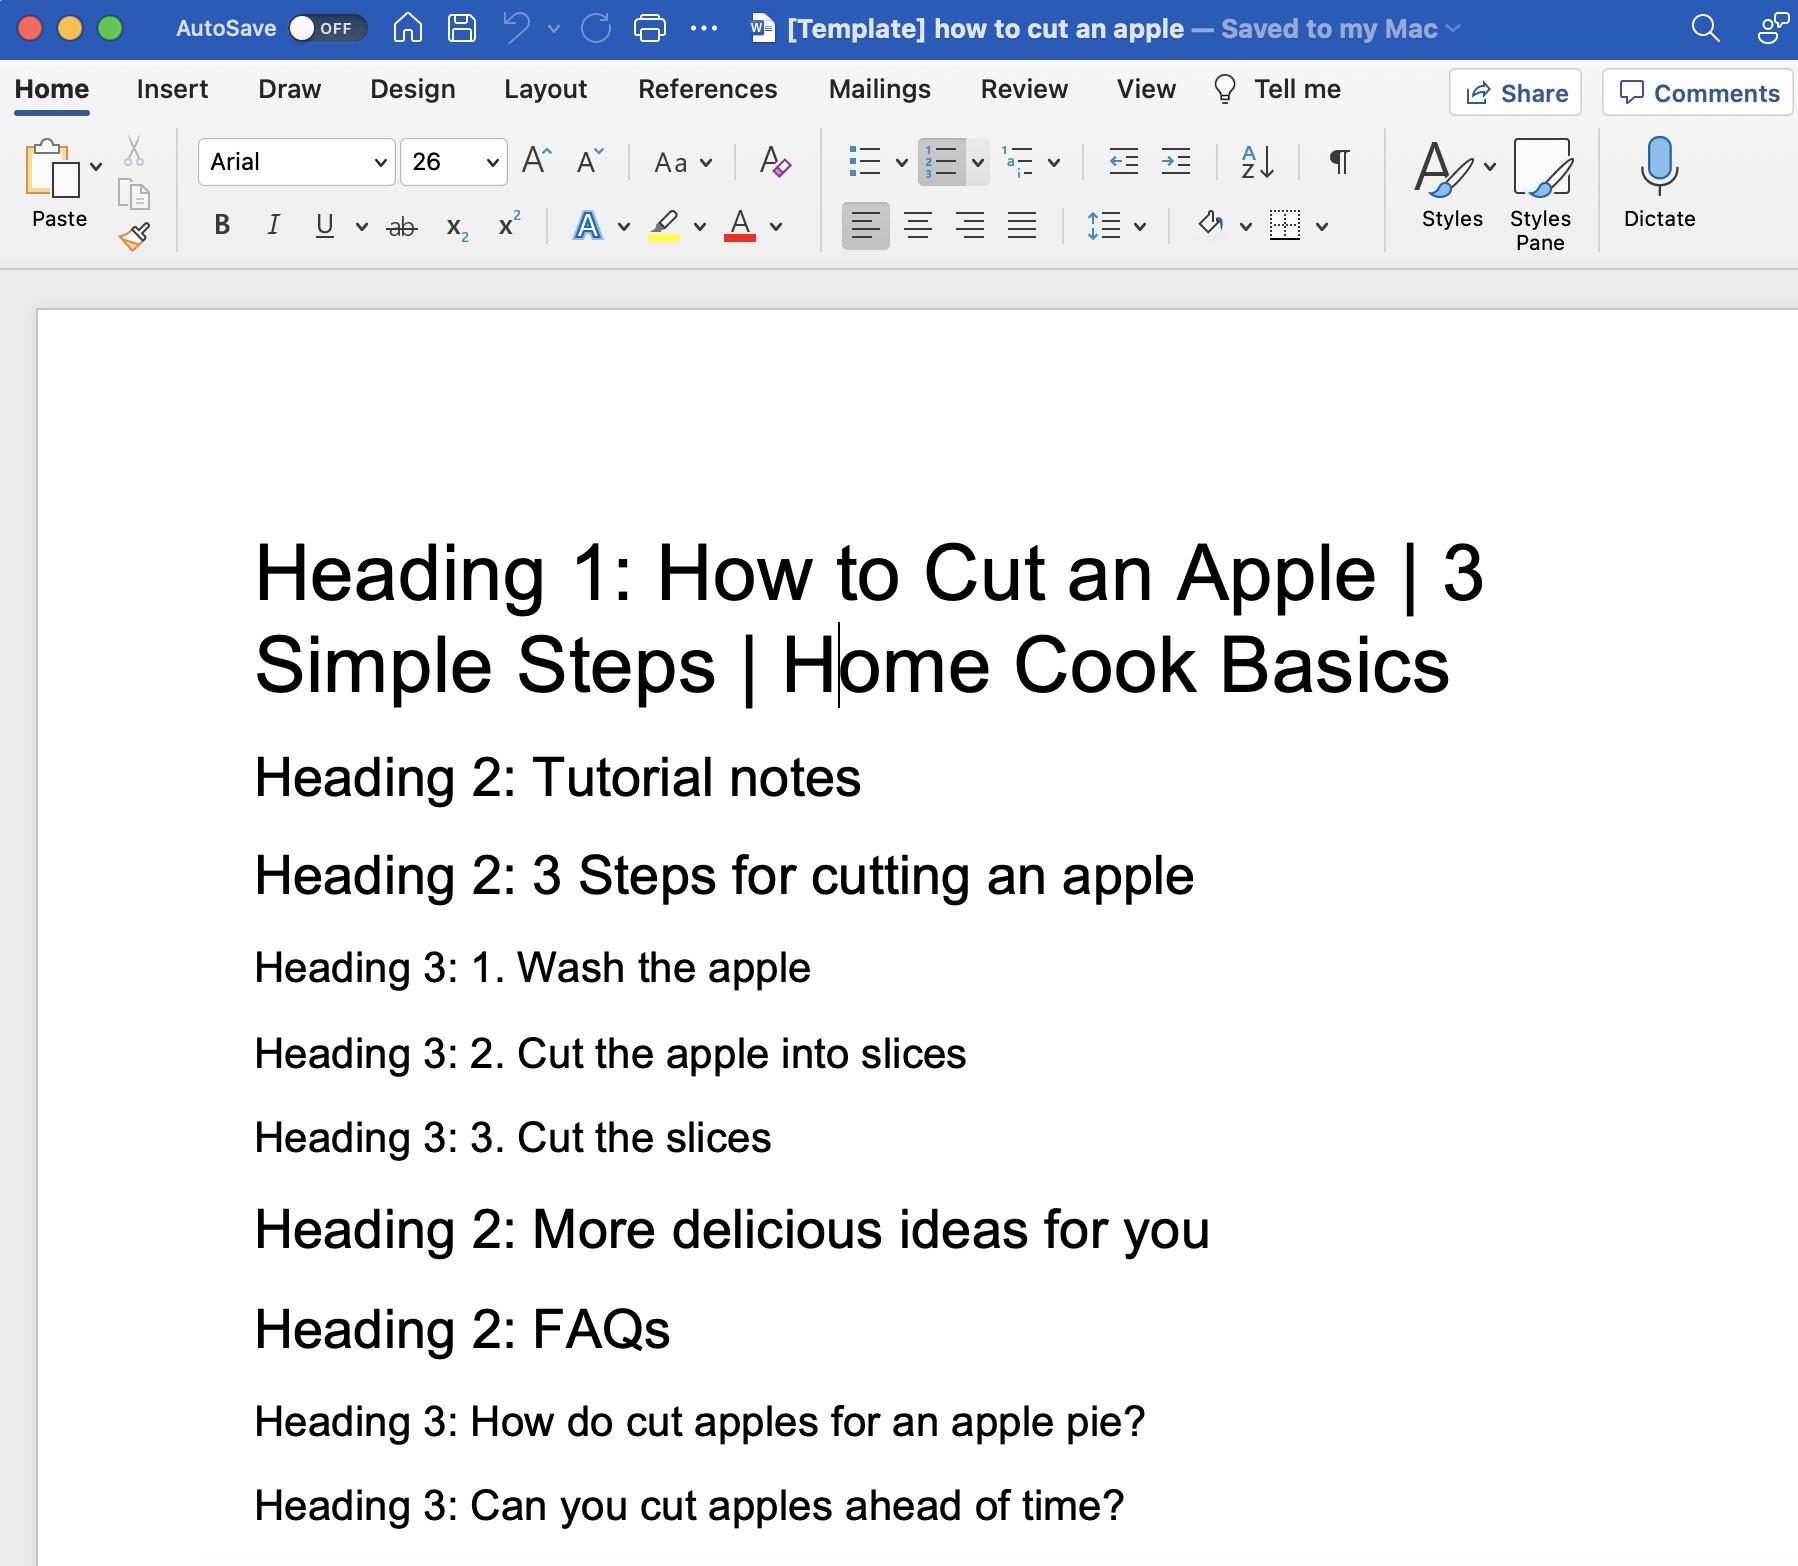Viewport: 1798px width, 1566px height.
Task: Toggle paragraph mark visibility
Action: point(1338,161)
